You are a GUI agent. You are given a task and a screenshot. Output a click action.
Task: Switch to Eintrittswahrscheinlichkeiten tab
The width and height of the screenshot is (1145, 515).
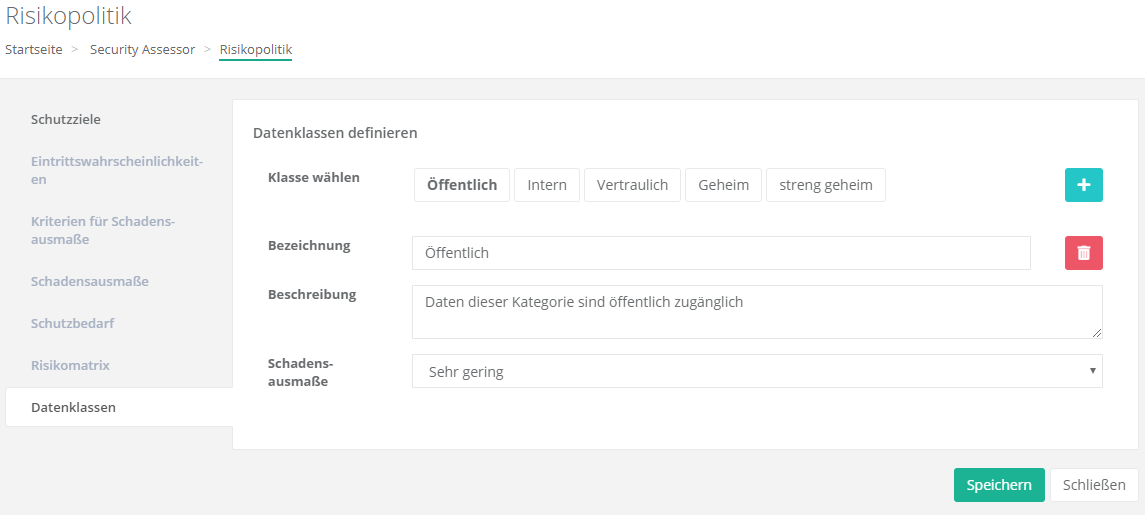point(117,170)
